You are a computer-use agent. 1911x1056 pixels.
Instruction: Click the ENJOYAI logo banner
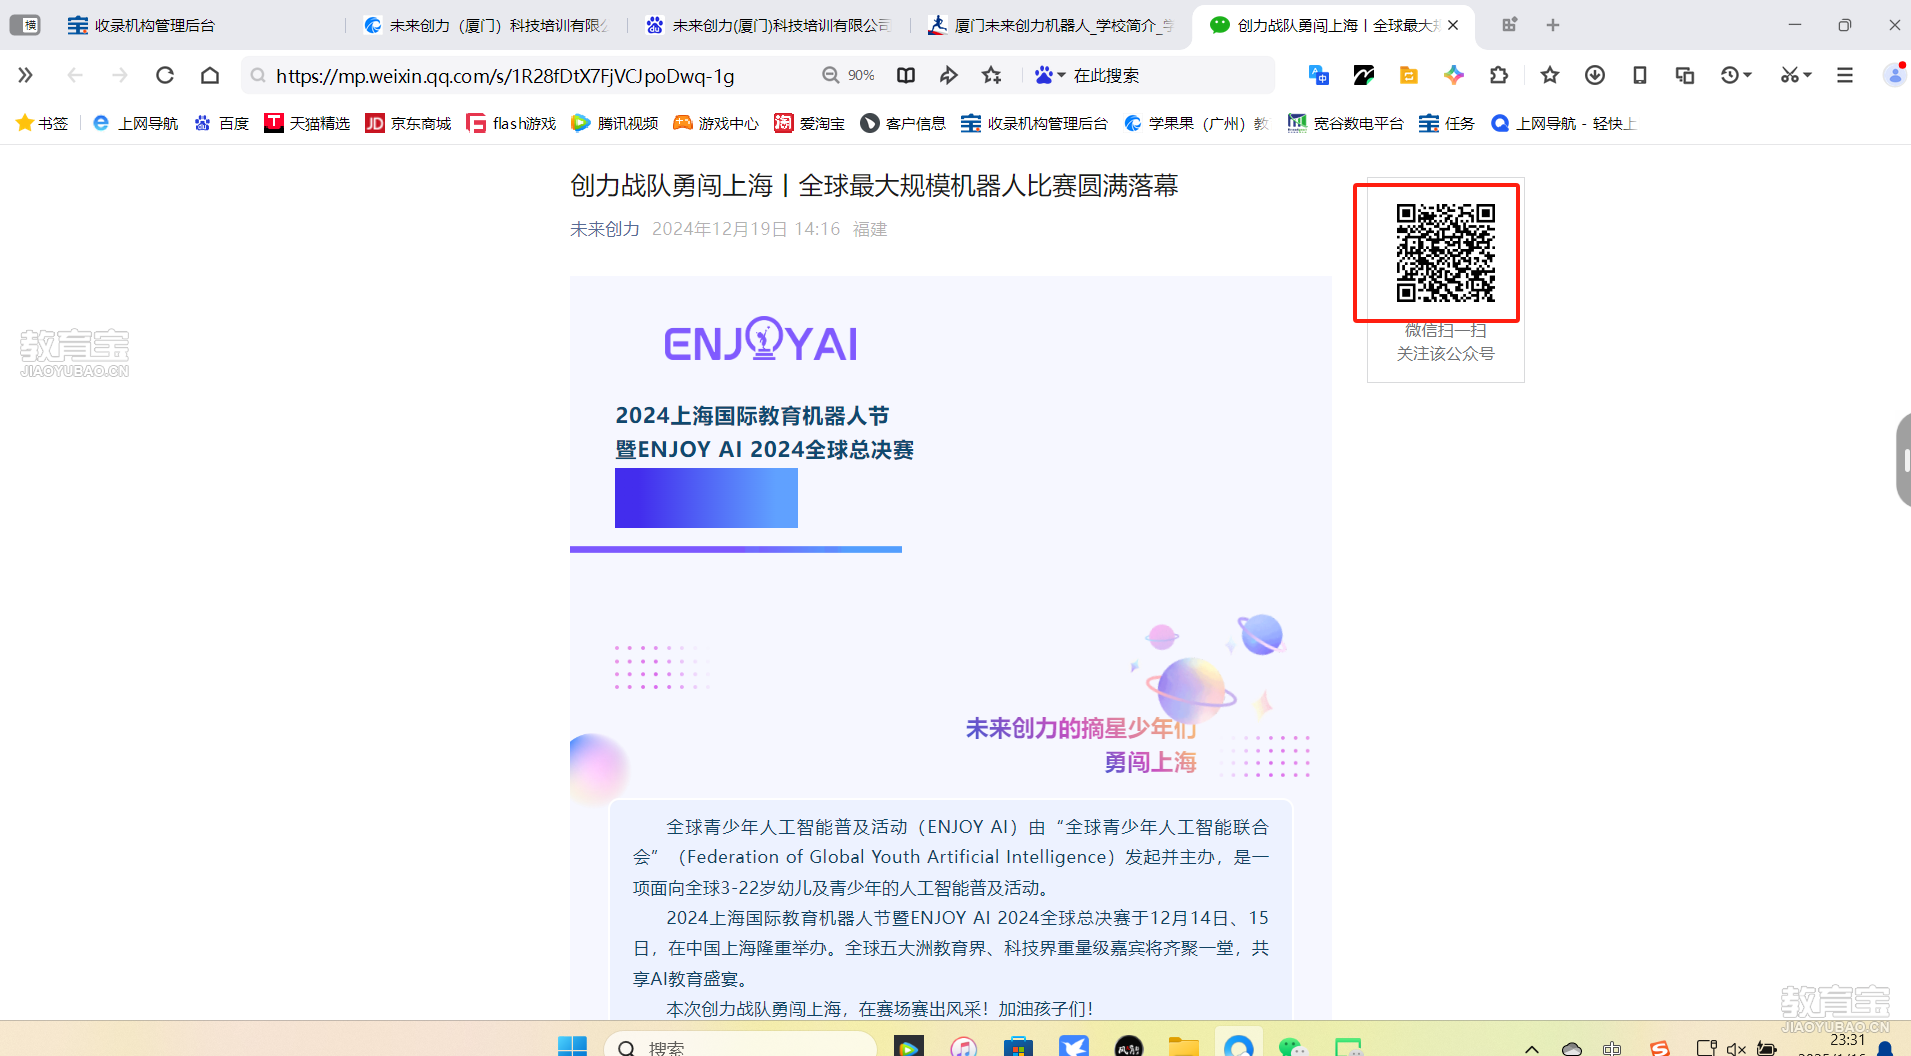(x=760, y=340)
